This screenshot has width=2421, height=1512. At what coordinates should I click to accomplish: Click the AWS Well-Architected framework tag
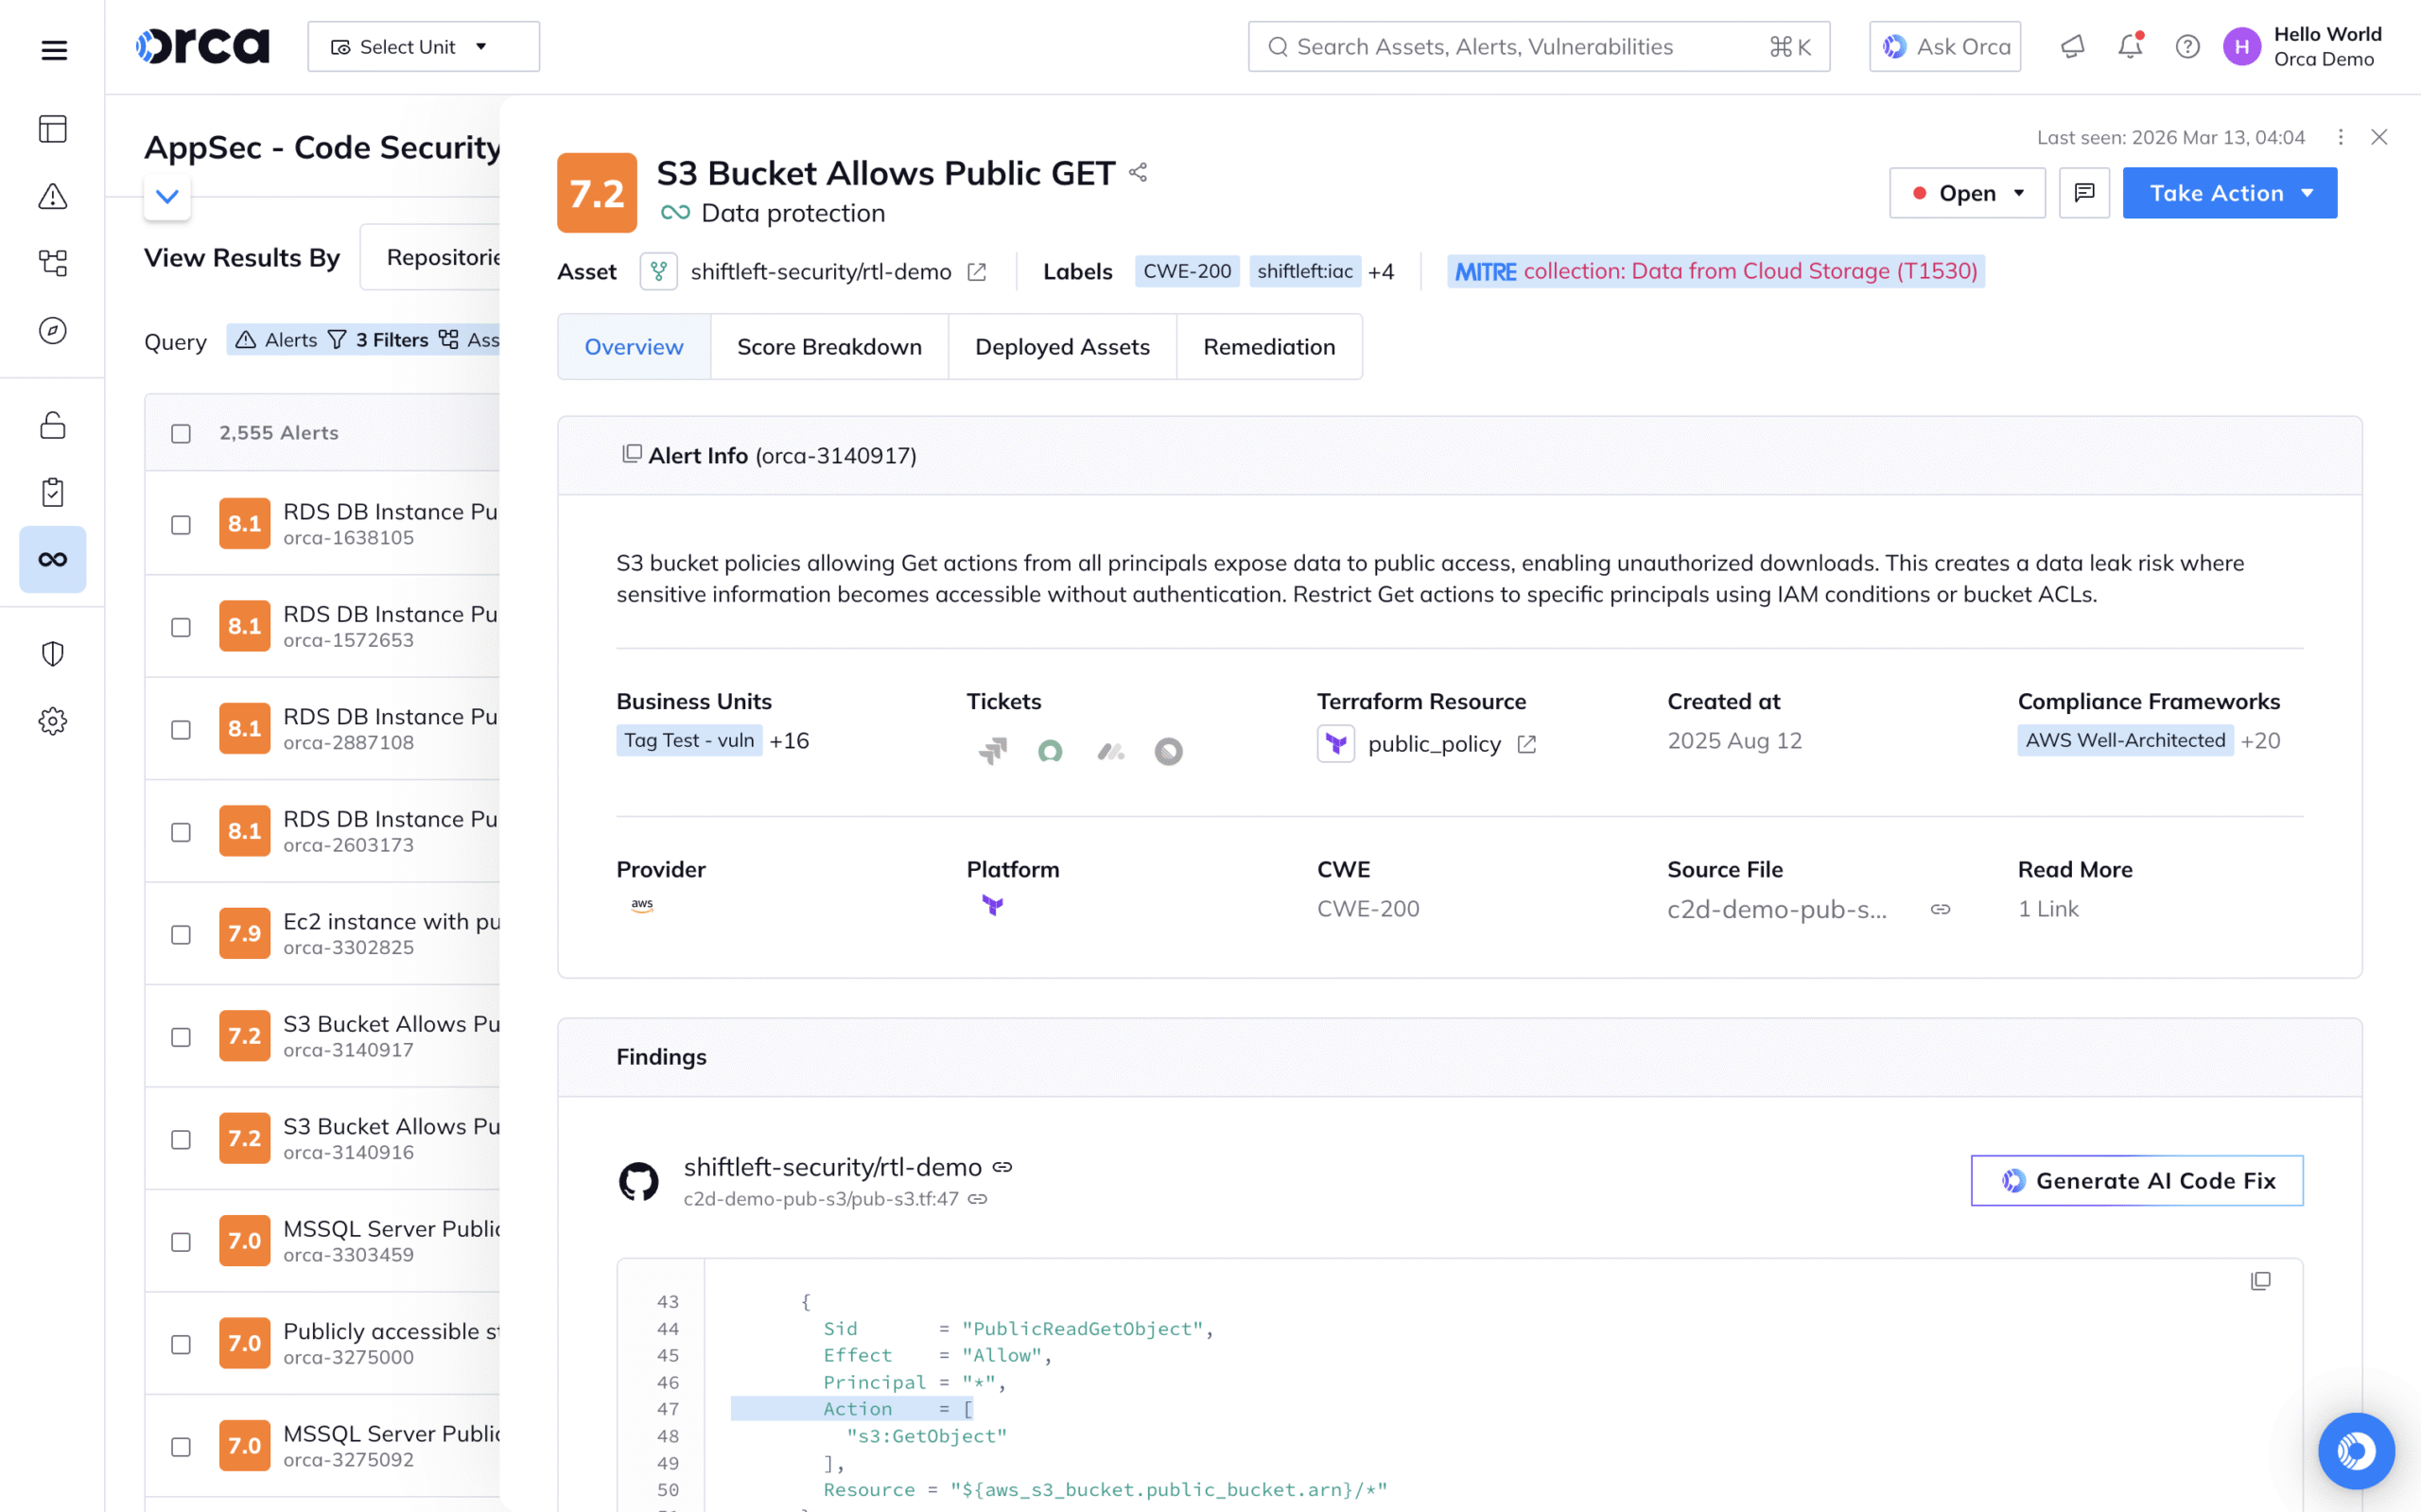(x=2125, y=740)
